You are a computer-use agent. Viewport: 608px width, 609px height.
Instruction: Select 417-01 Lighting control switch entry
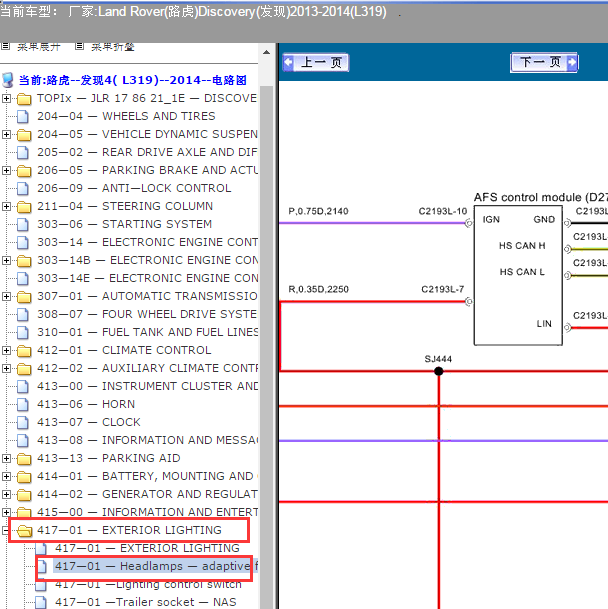pyautogui.click(x=148, y=584)
